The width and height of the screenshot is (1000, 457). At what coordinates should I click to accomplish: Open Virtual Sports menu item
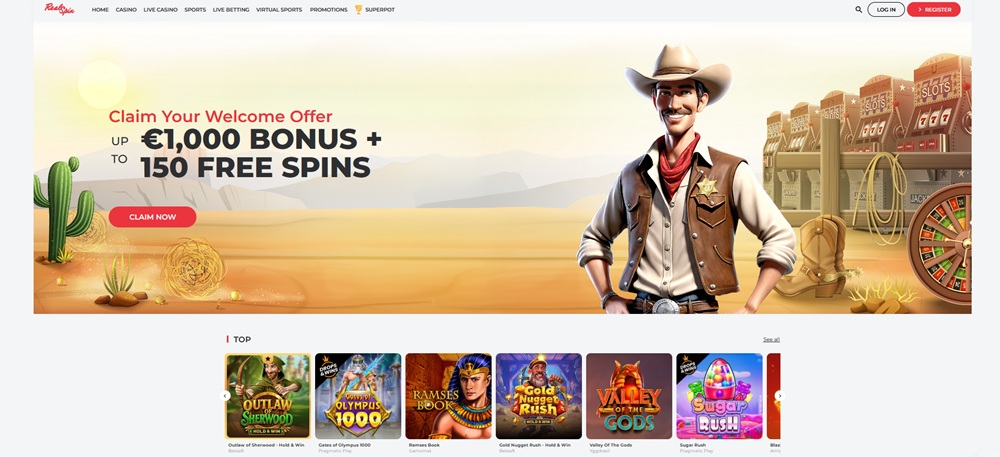click(279, 10)
